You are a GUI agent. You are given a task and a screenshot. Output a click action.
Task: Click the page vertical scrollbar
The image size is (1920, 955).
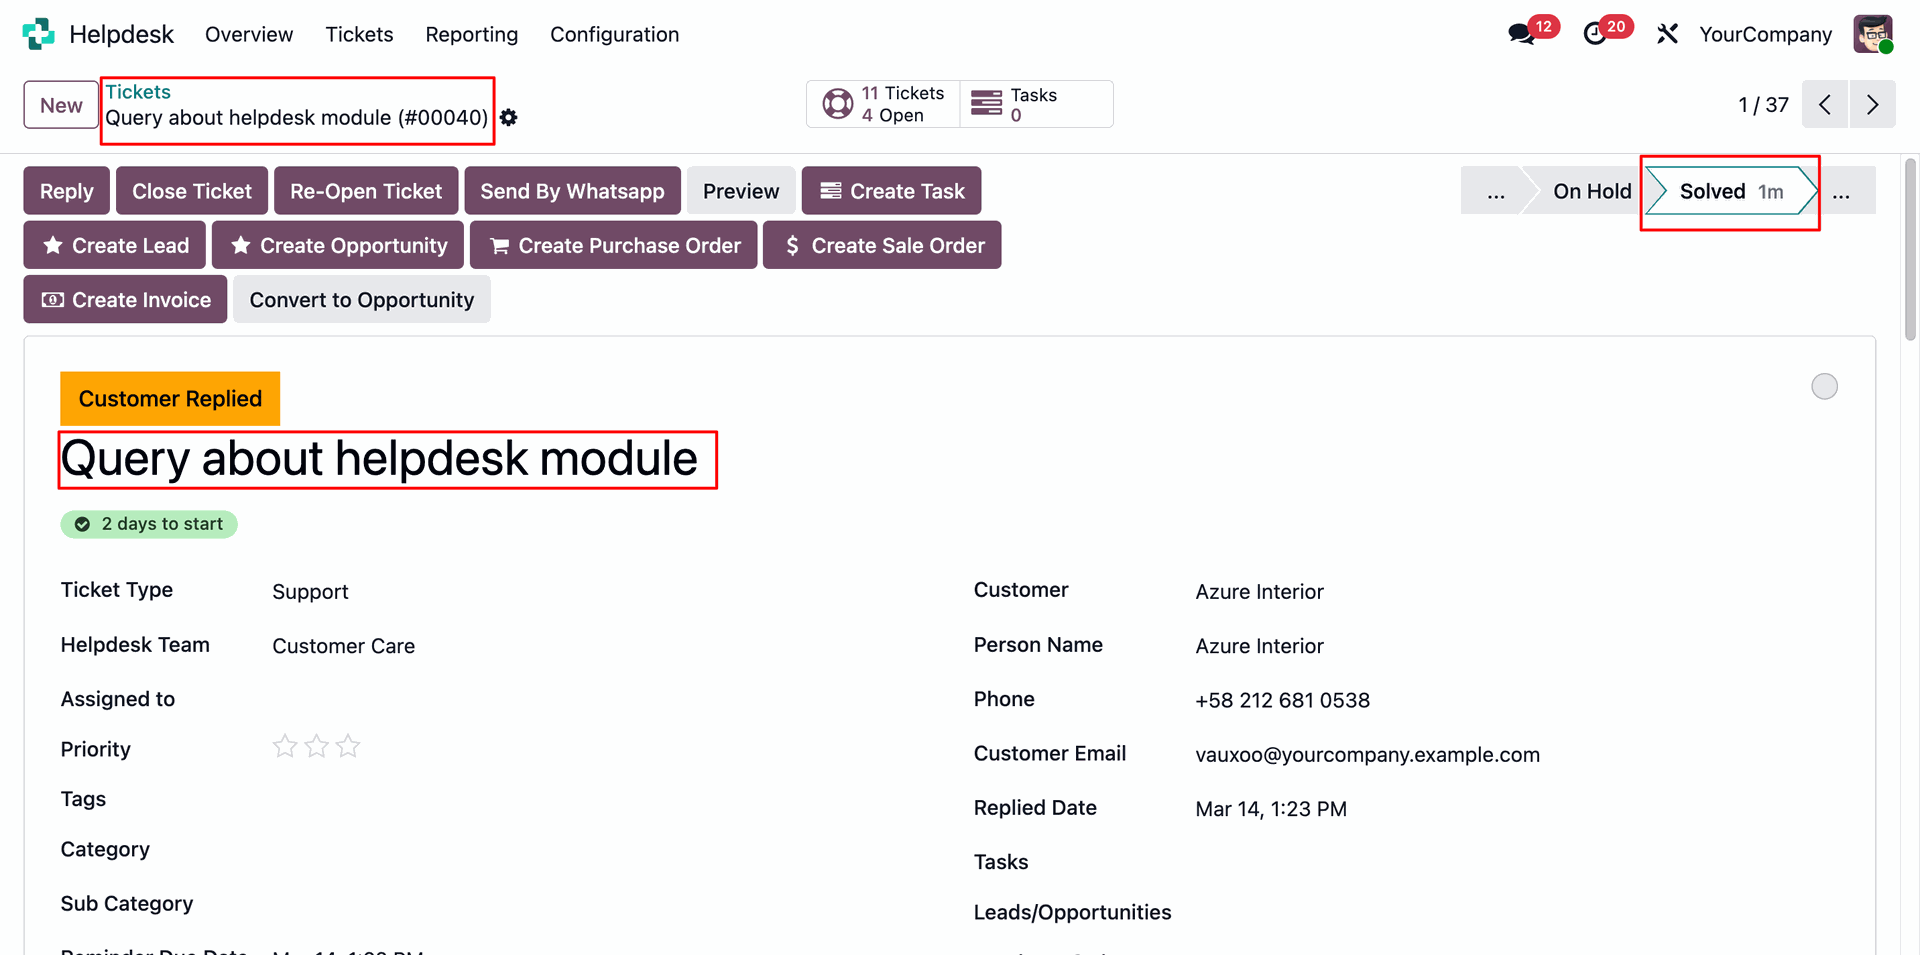point(1911,250)
